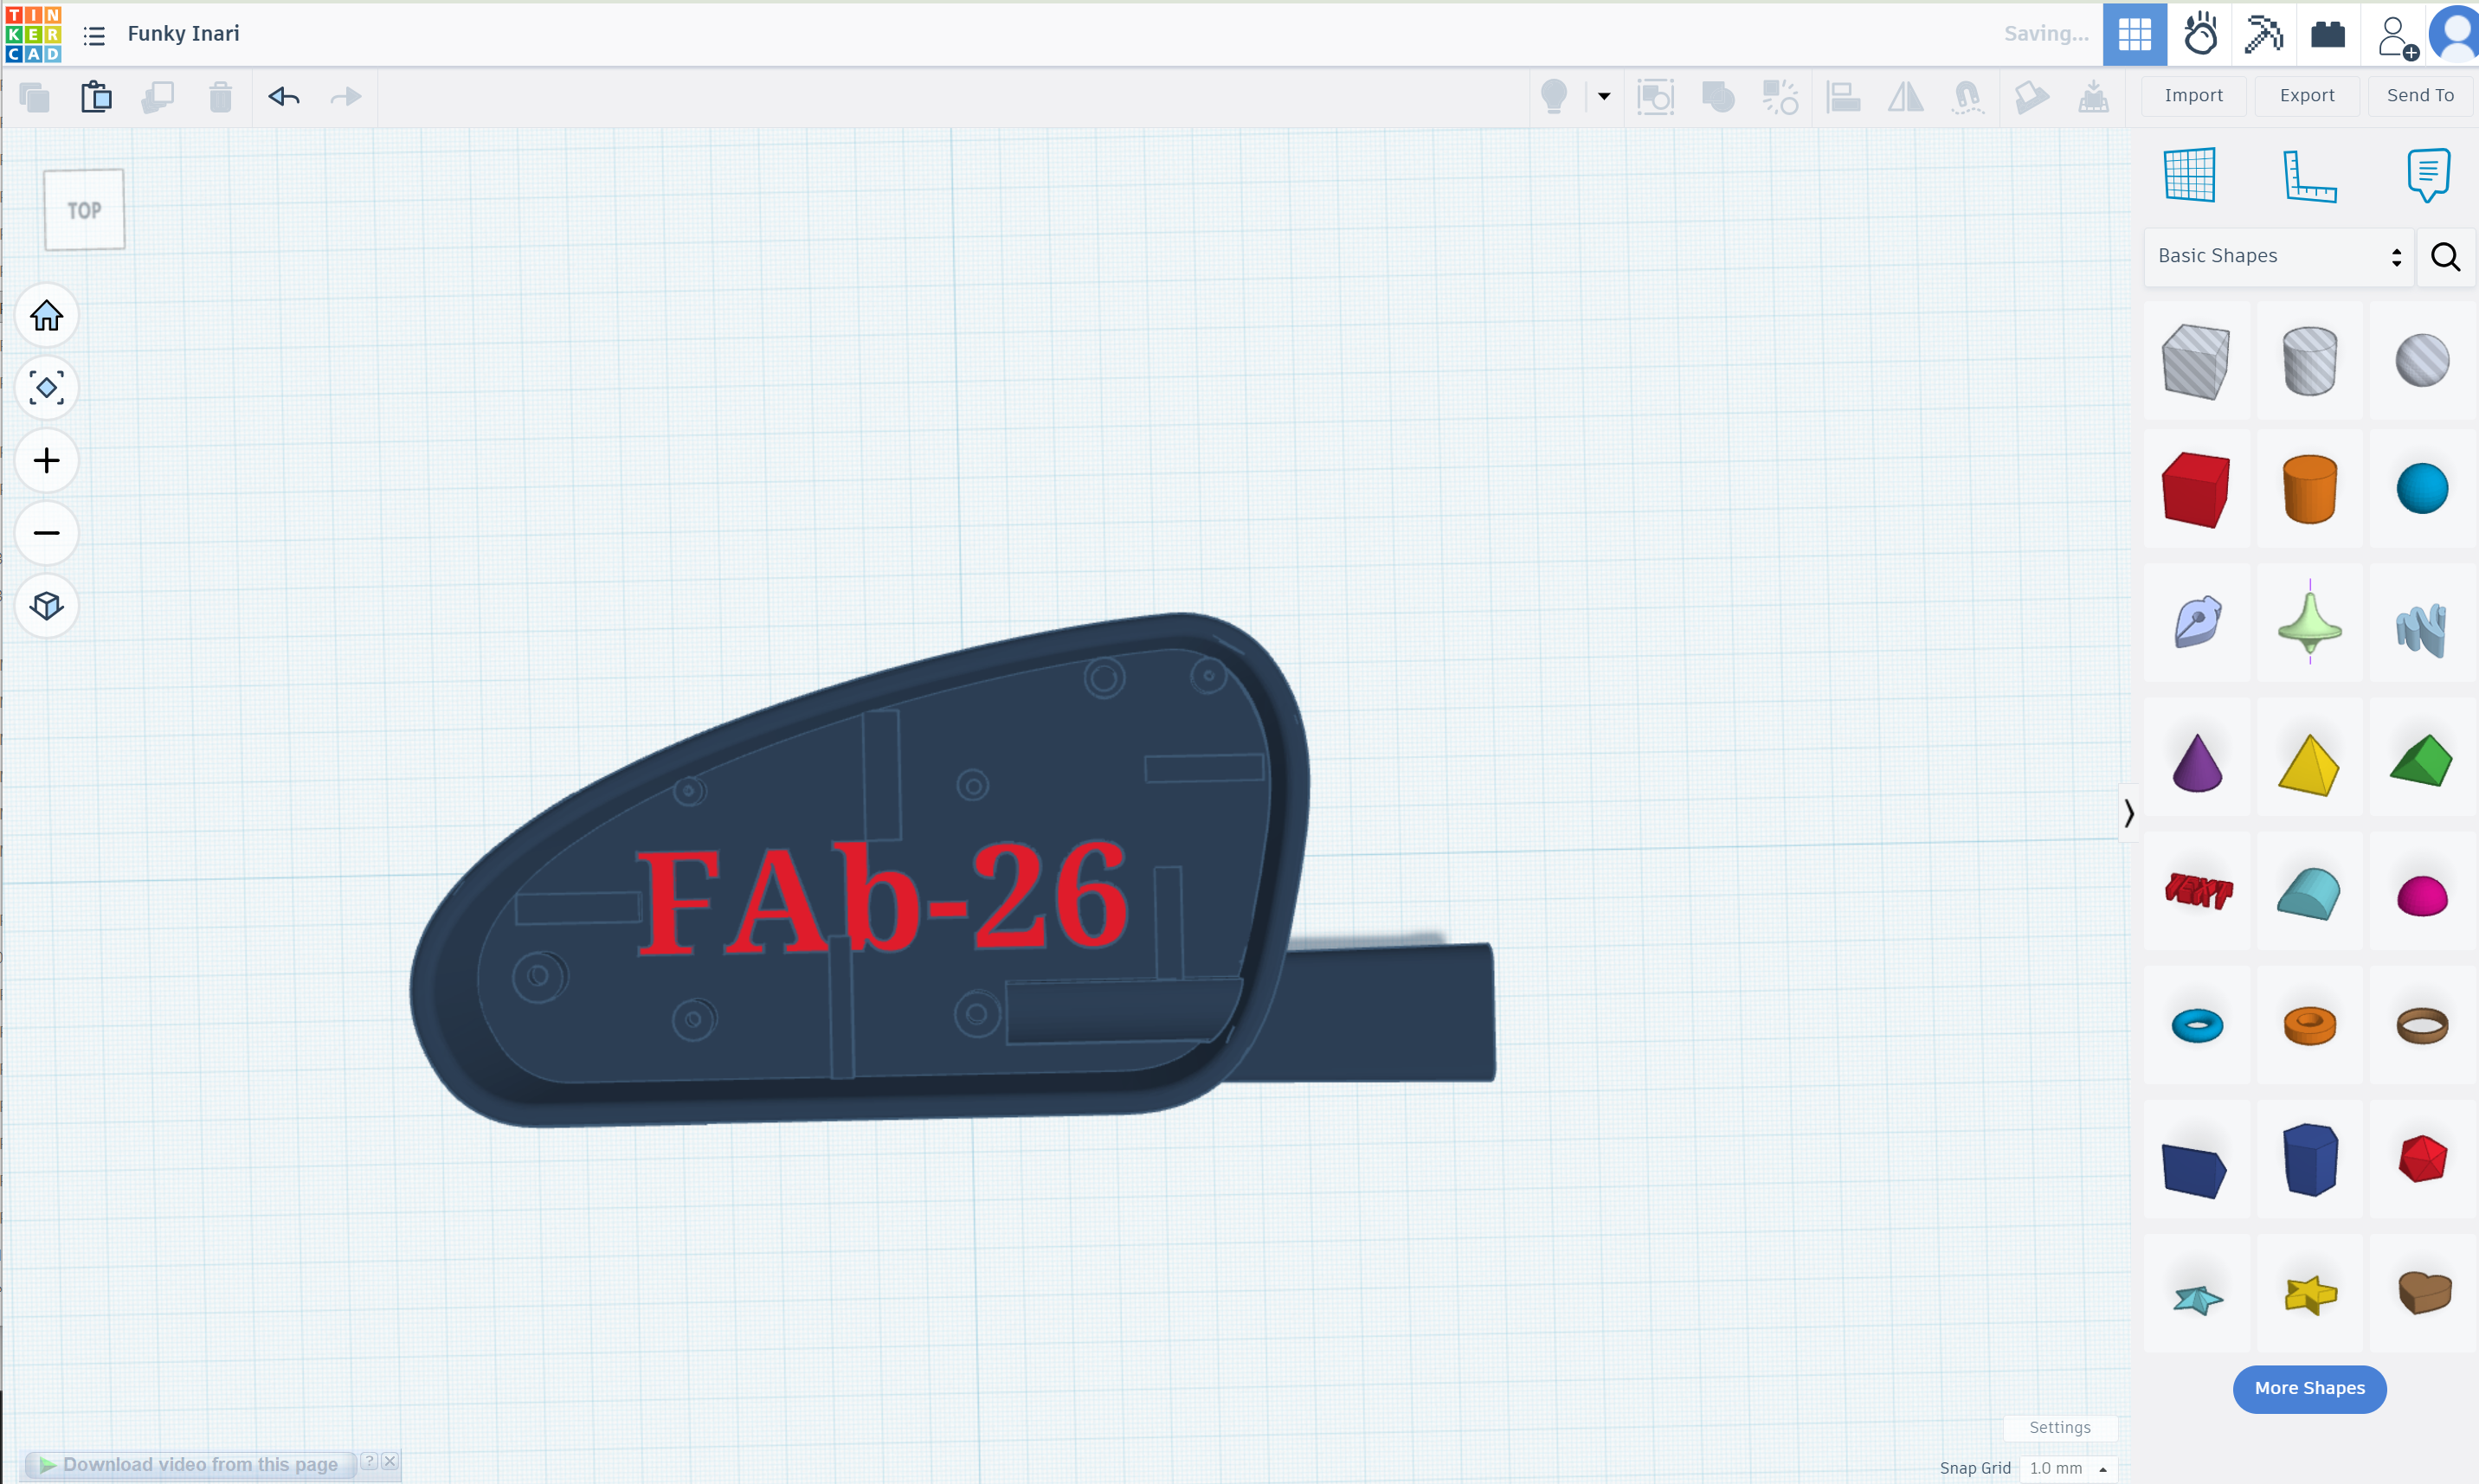The height and width of the screenshot is (1484, 2479).
Task: Click the Group shapes icon
Action: pos(1718,97)
